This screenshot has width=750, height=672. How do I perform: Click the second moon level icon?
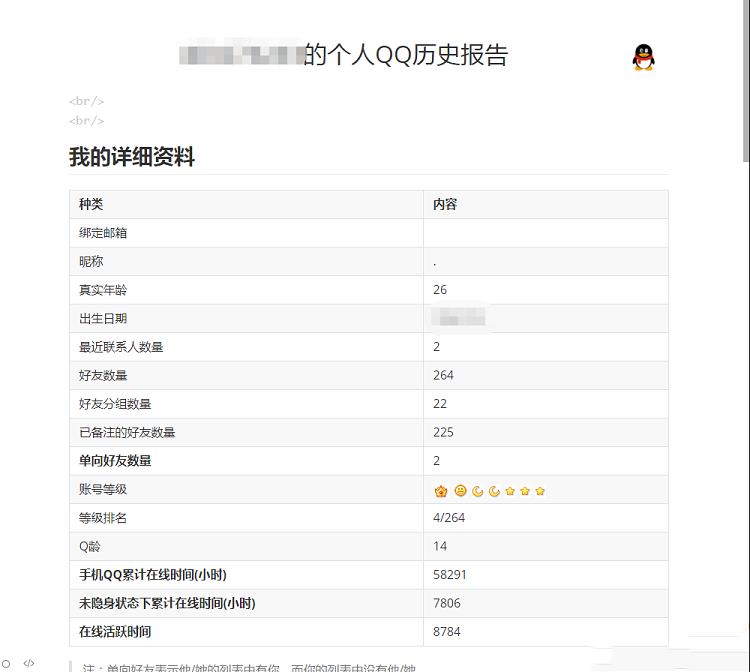494,491
